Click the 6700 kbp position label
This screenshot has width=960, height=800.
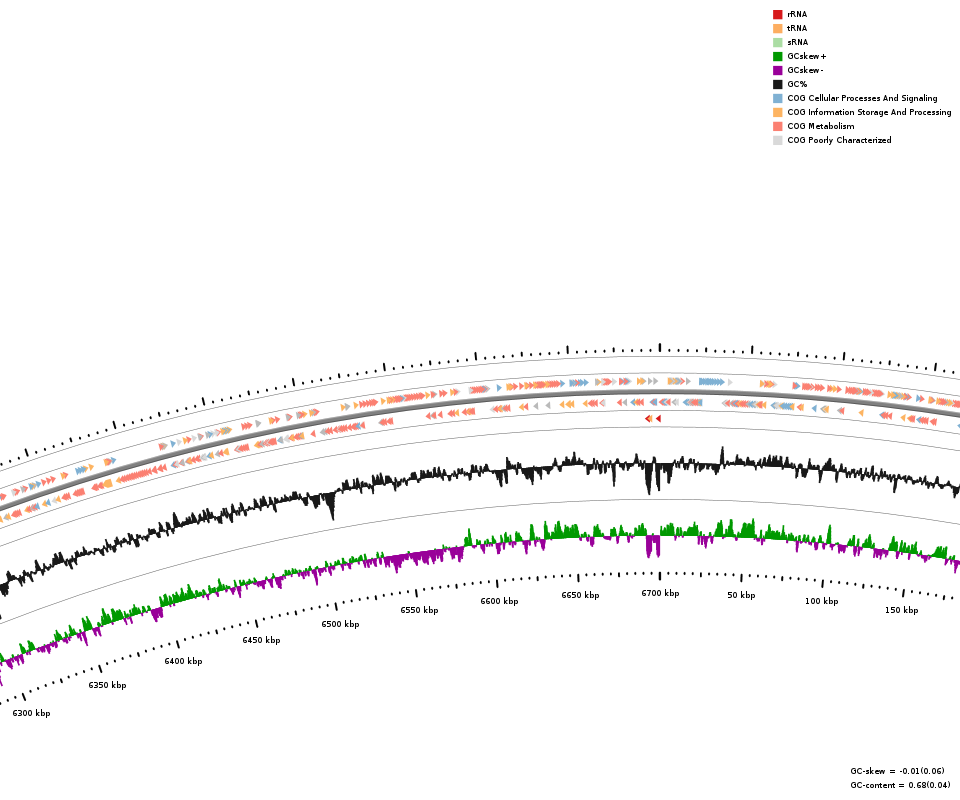[x=660, y=593]
